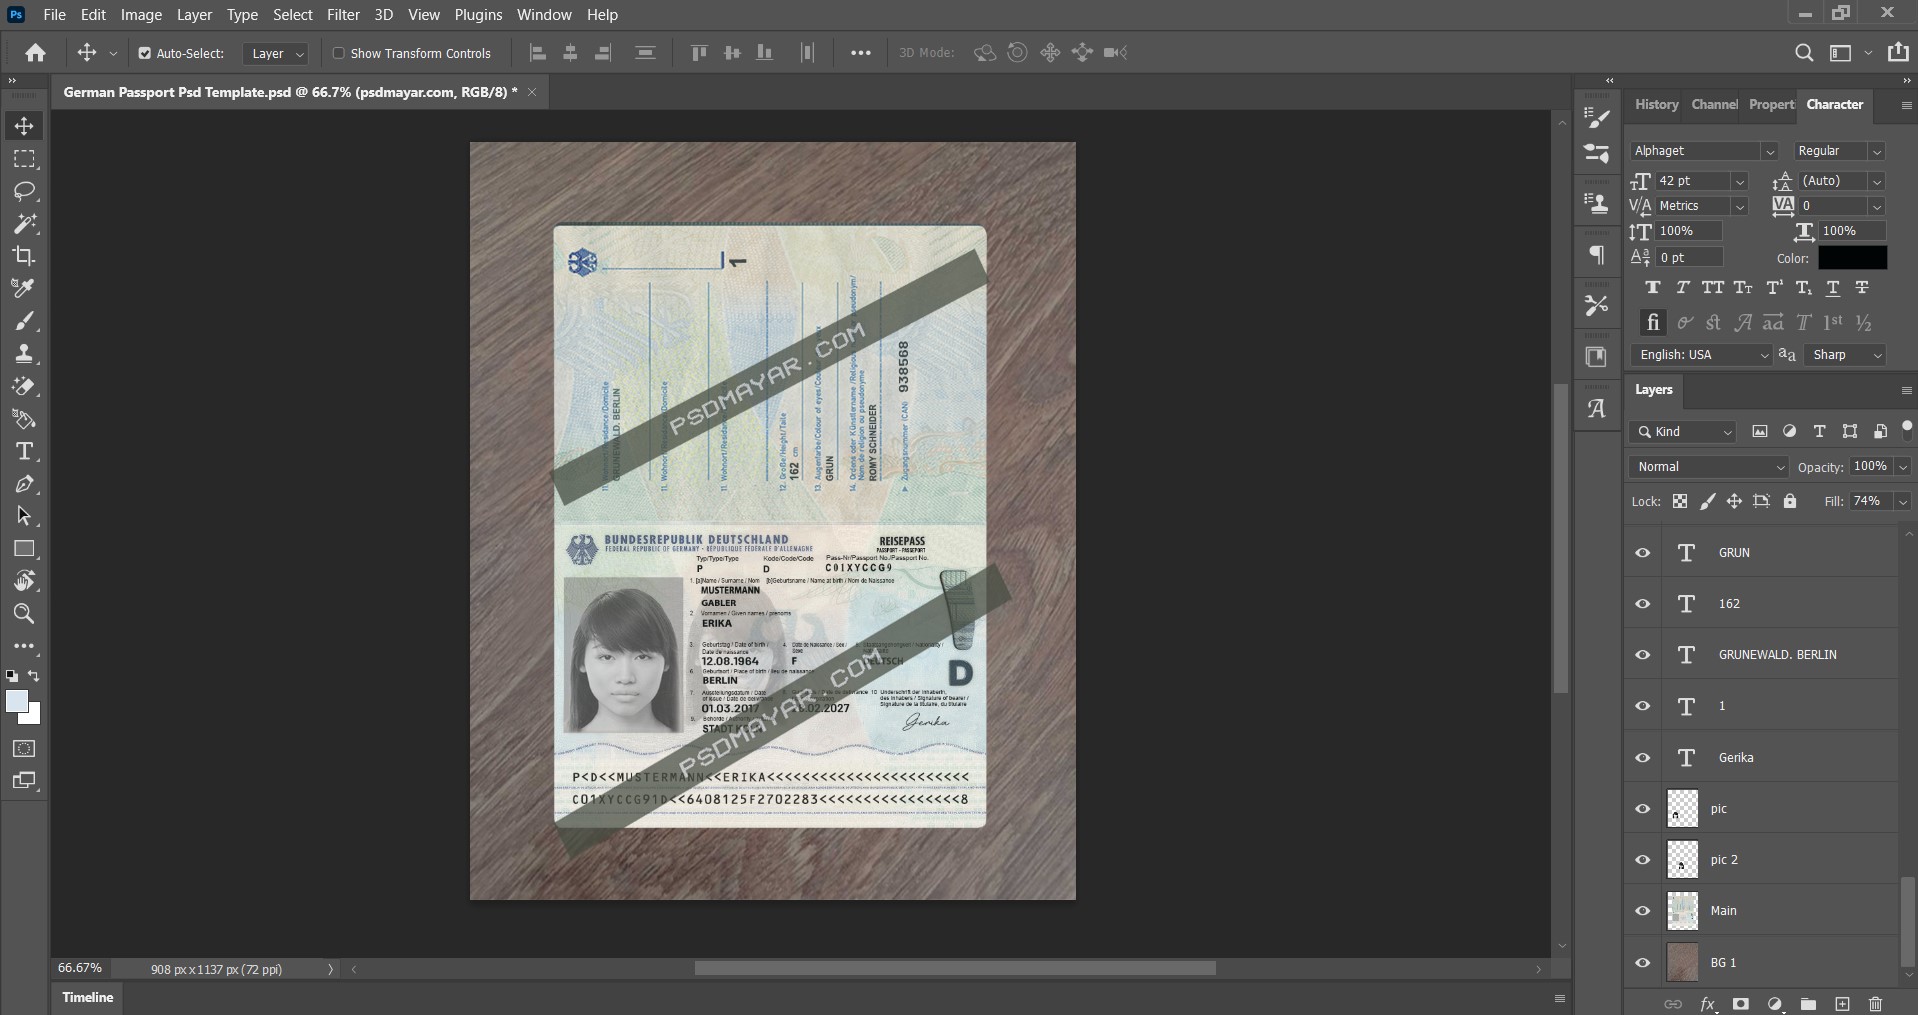Open the Opacity 100% dropdown arrow
Image resolution: width=1918 pixels, height=1015 pixels.
tap(1902, 467)
